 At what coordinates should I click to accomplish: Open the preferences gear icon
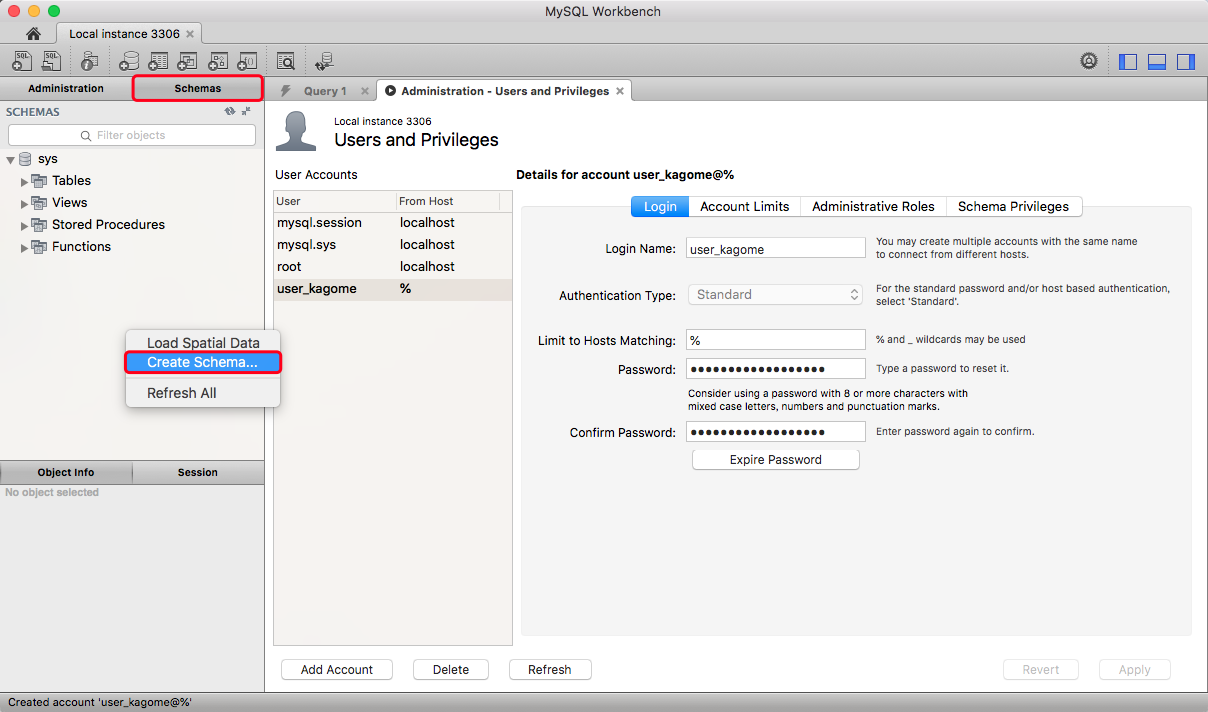click(x=1089, y=61)
